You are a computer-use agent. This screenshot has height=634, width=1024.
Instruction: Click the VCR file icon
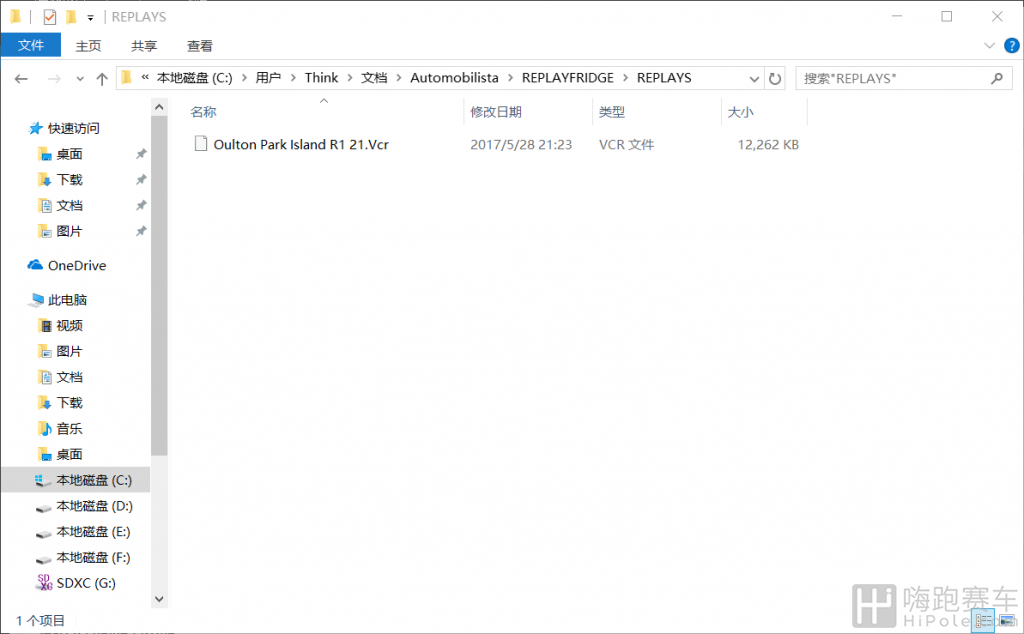[201, 144]
